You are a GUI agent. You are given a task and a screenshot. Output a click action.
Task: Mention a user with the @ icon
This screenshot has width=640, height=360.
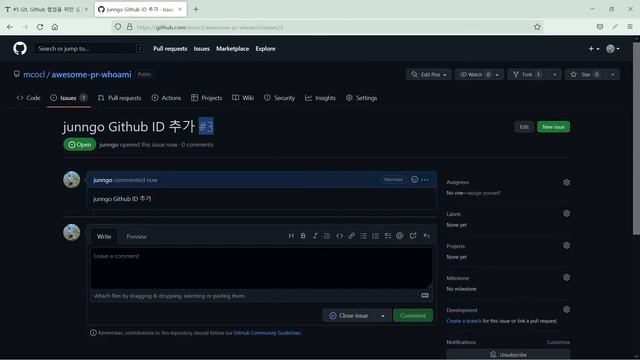(400, 236)
